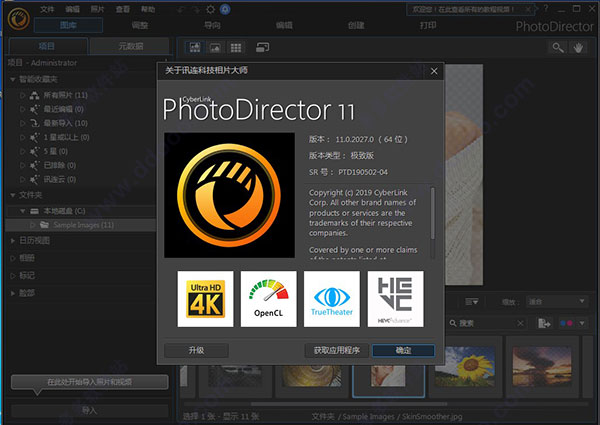The width and height of the screenshot is (600, 425).
Task: Select 最近编辑 (0) collection
Action: tap(63, 109)
